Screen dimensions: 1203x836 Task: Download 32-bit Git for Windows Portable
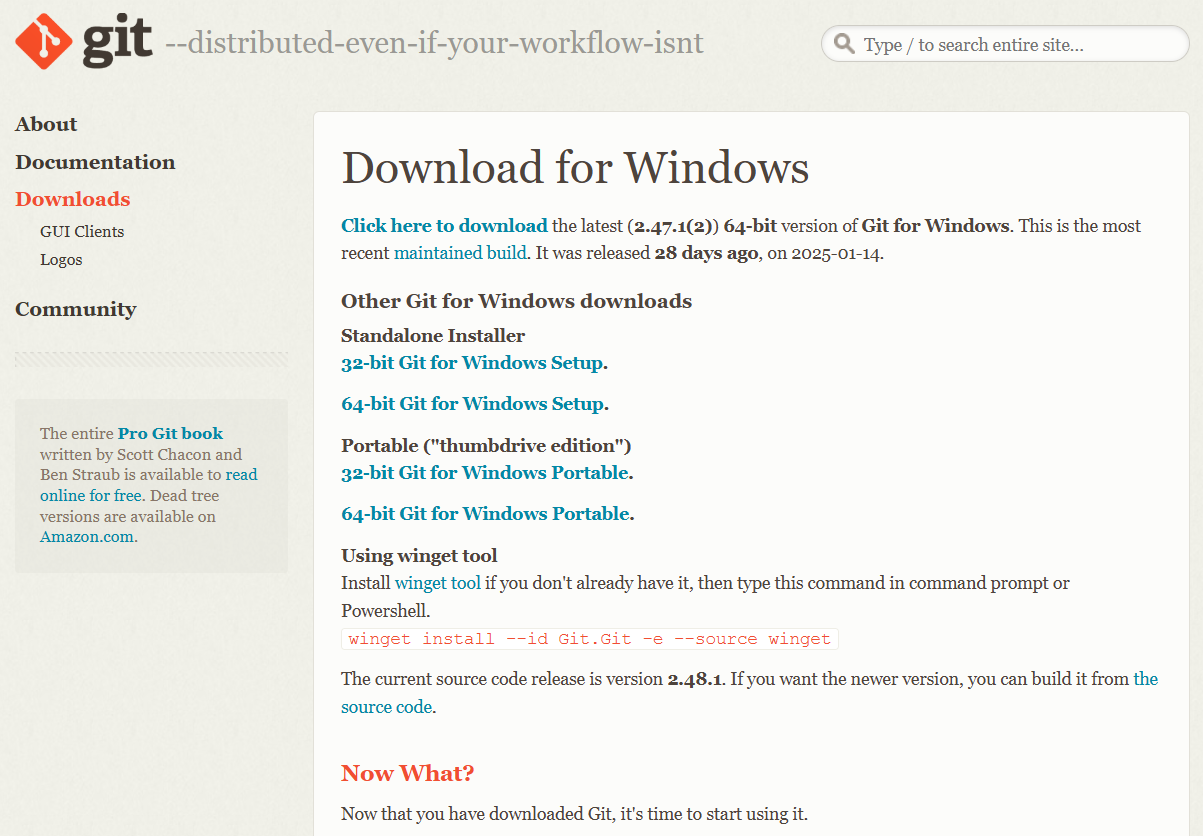click(x=485, y=473)
